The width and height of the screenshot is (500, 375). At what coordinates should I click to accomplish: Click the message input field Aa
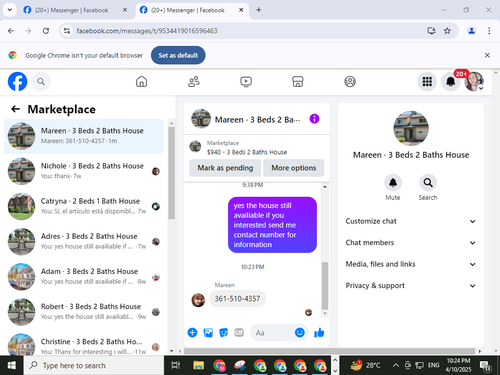pyautogui.click(x=273, y=333)
